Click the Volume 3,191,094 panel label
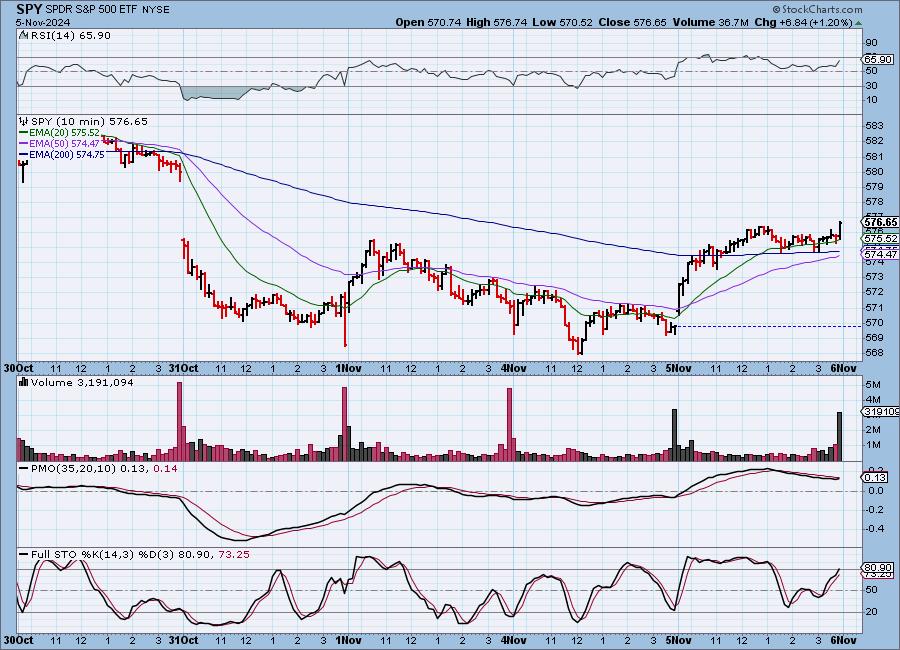The image size is (900, 650). pyautogui.click(x=82, y=382)
